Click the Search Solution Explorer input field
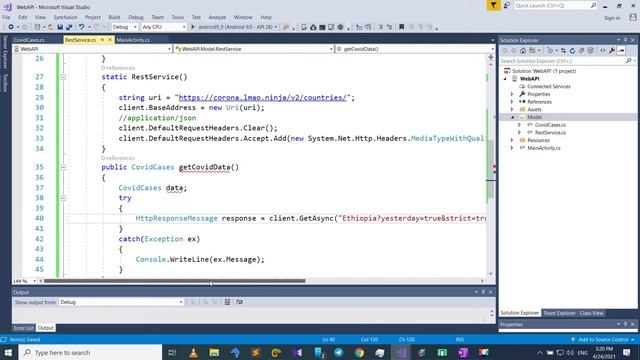640x360 pixels. click(562, 61)
